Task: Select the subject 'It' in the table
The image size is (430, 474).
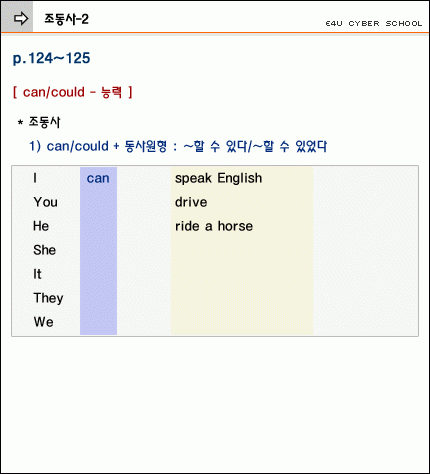Action: click(37, 274)
